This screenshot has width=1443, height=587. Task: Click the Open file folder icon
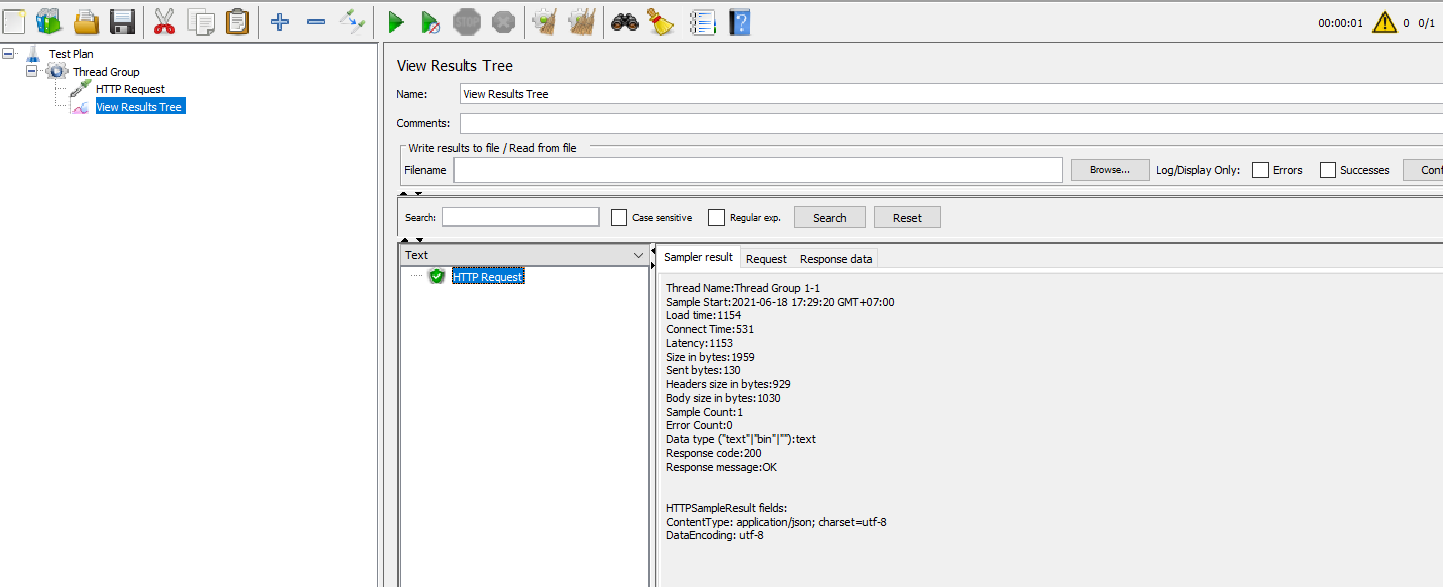(x=86, y=21)
